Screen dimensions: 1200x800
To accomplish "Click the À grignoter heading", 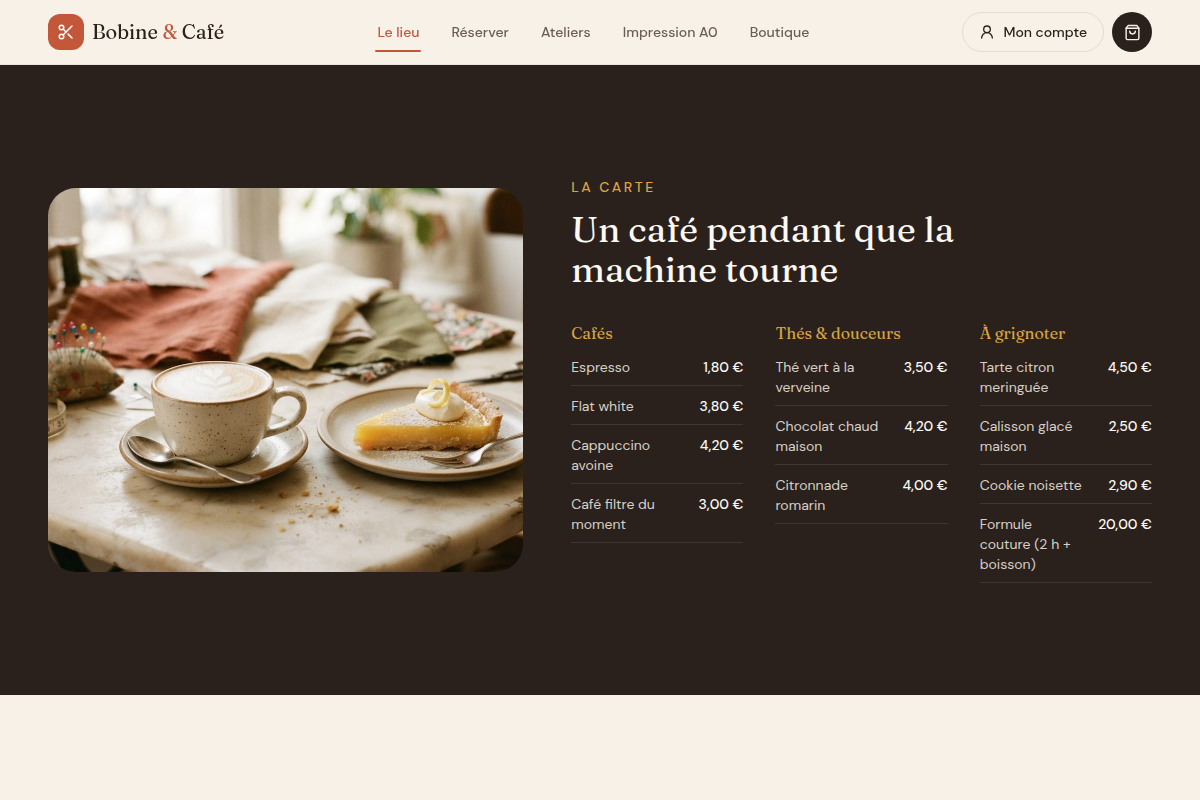I will click(1022, 333).
